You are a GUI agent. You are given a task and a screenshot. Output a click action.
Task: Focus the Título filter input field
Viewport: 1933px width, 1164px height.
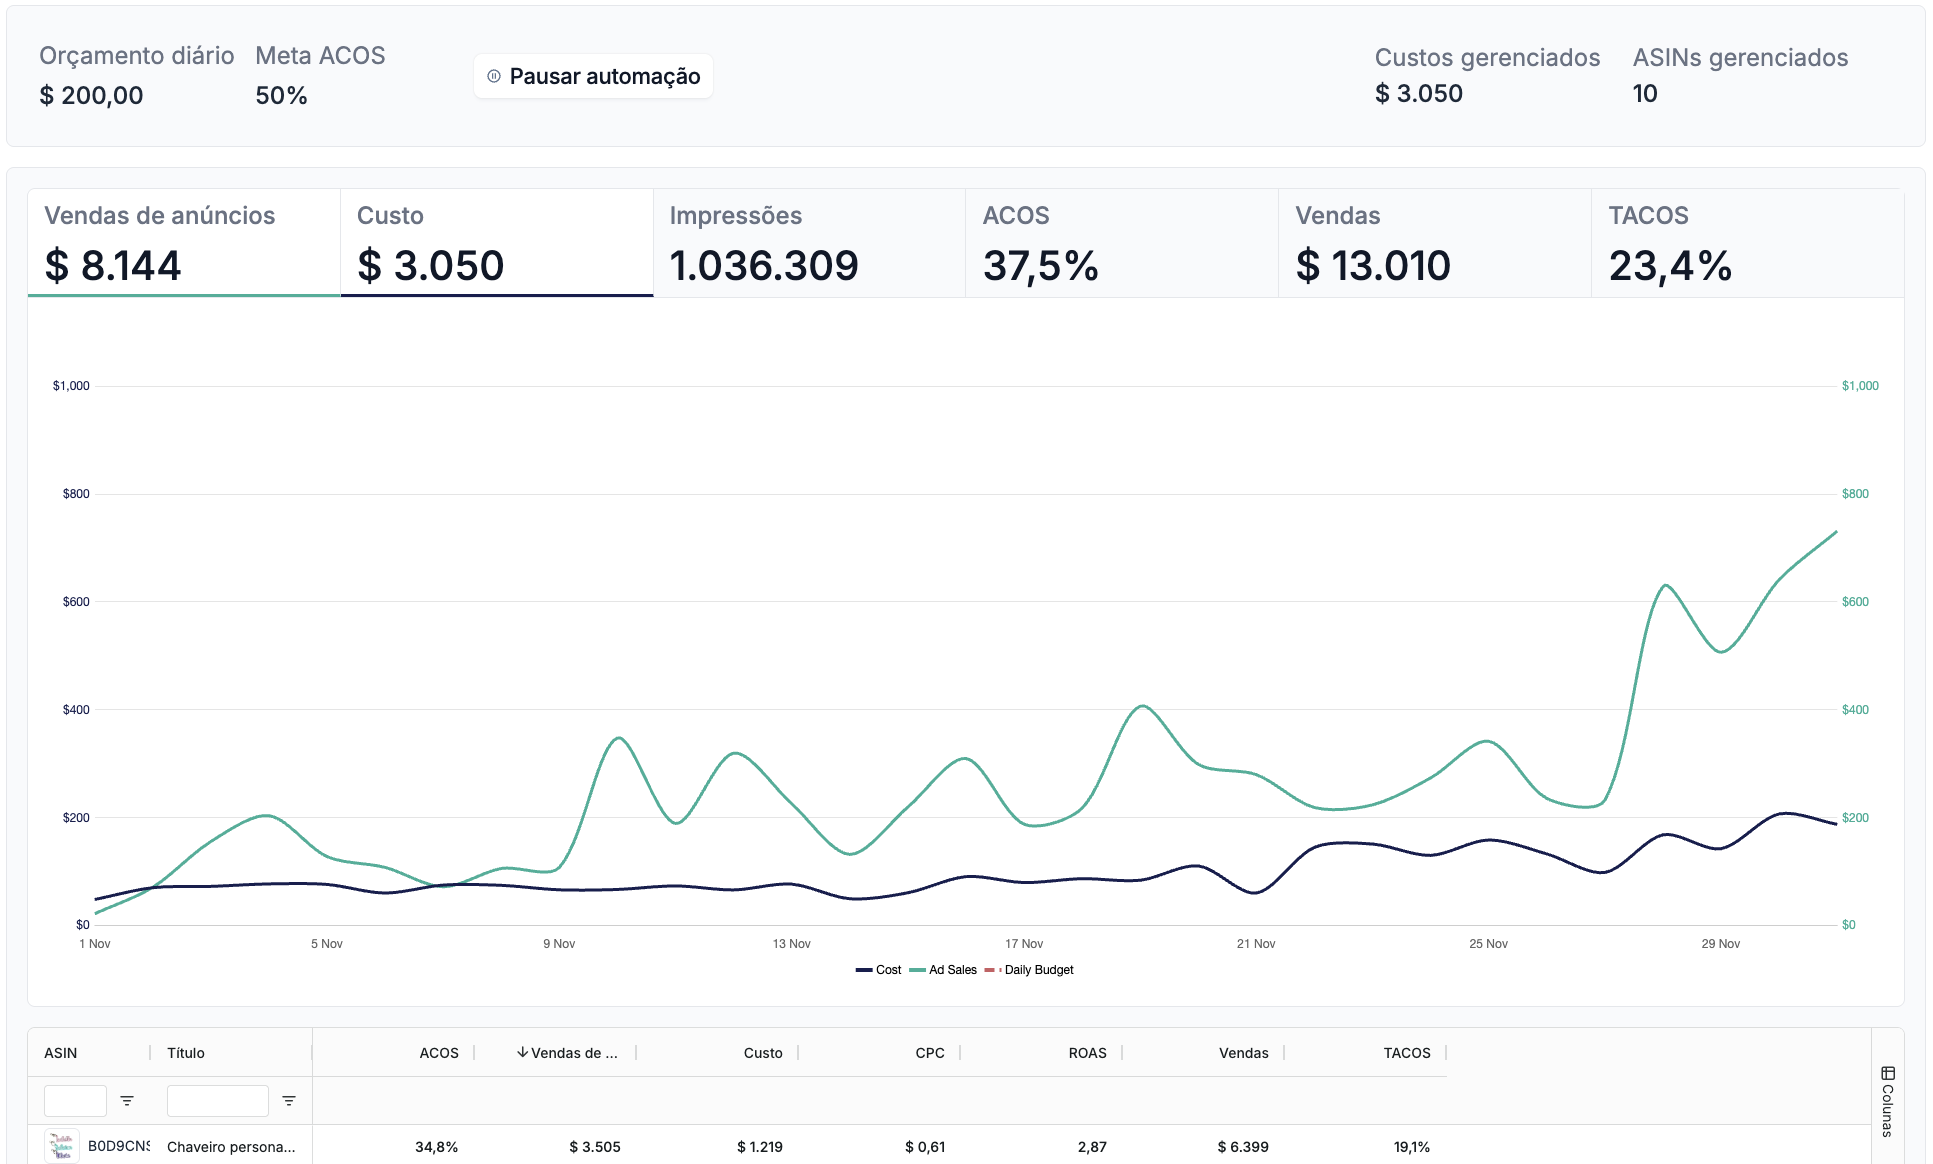point(218,1101)
